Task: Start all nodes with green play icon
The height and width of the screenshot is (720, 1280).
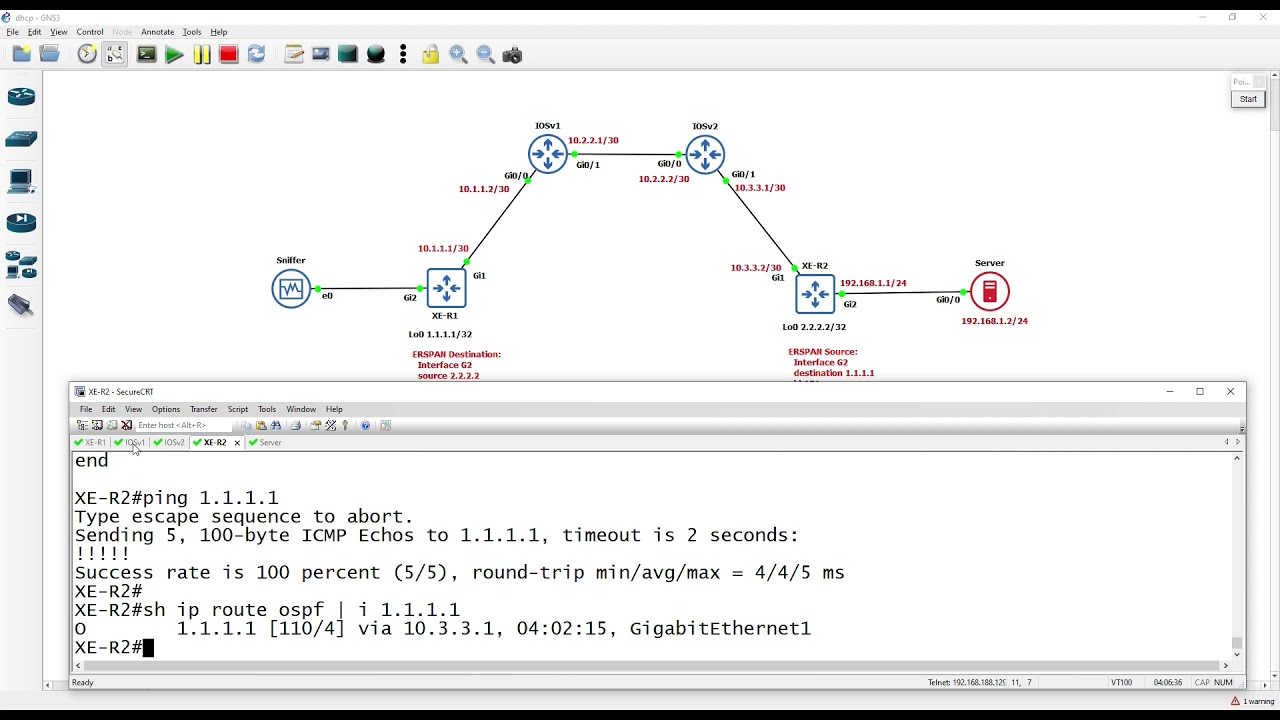Action: click(174, 54)
